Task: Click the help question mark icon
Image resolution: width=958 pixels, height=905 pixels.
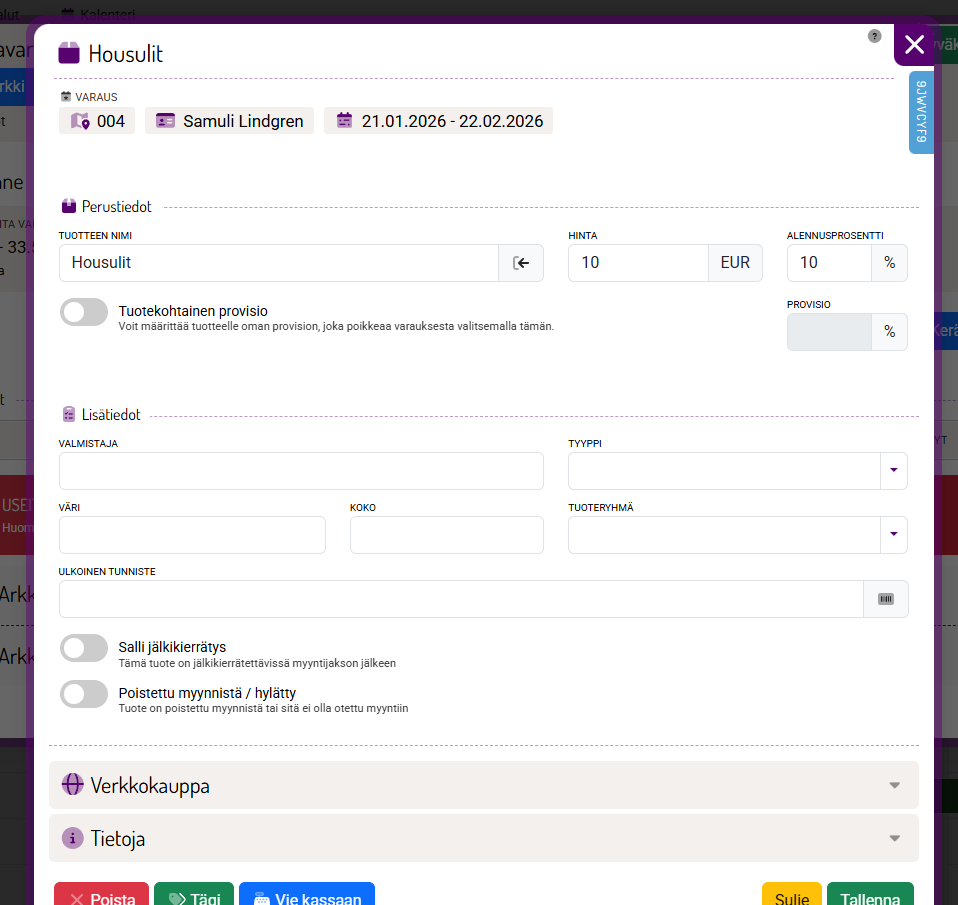Action: pyautogui.click(x=875, y=36)
